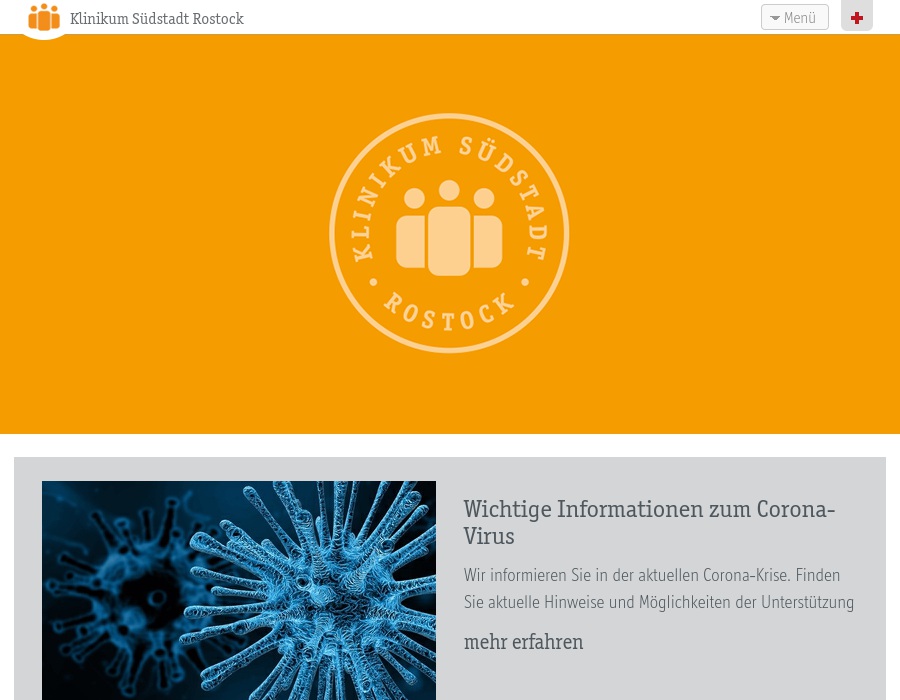Click the center person figure in seal
The height and width of the screenshot is (700, 900).
(449, 232)
